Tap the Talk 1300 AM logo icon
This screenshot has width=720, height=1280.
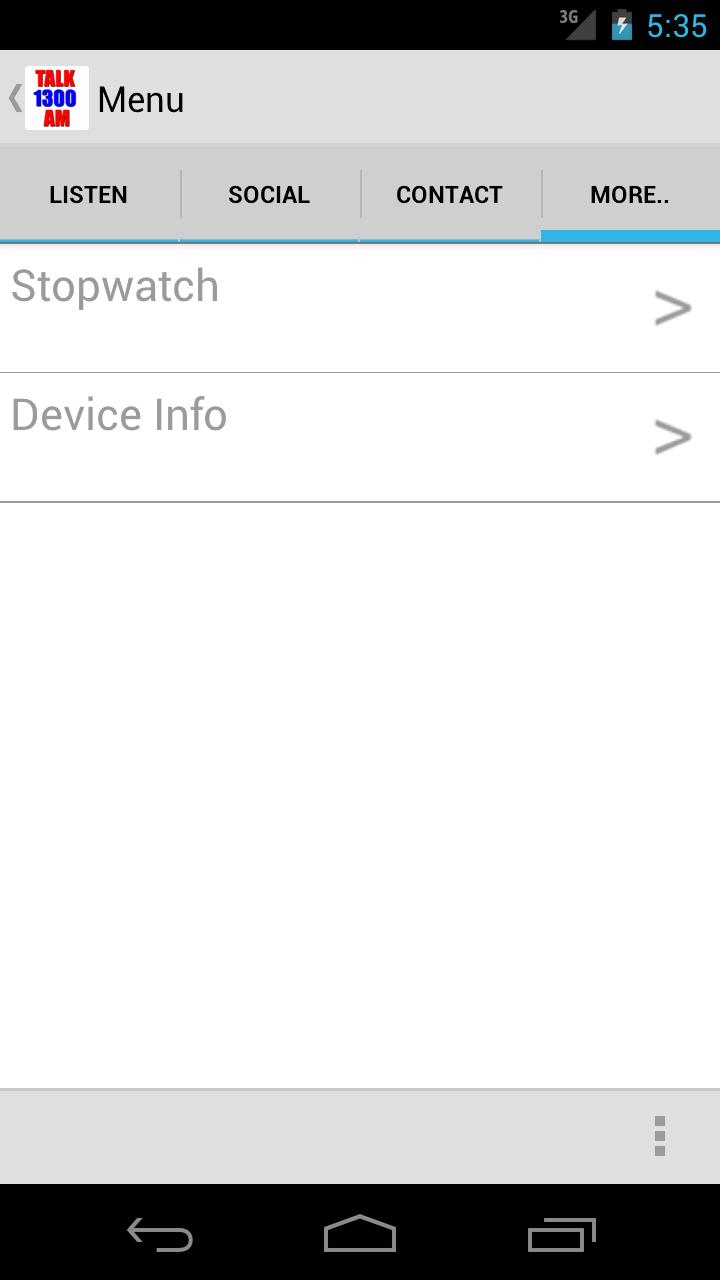coord(57,98)
